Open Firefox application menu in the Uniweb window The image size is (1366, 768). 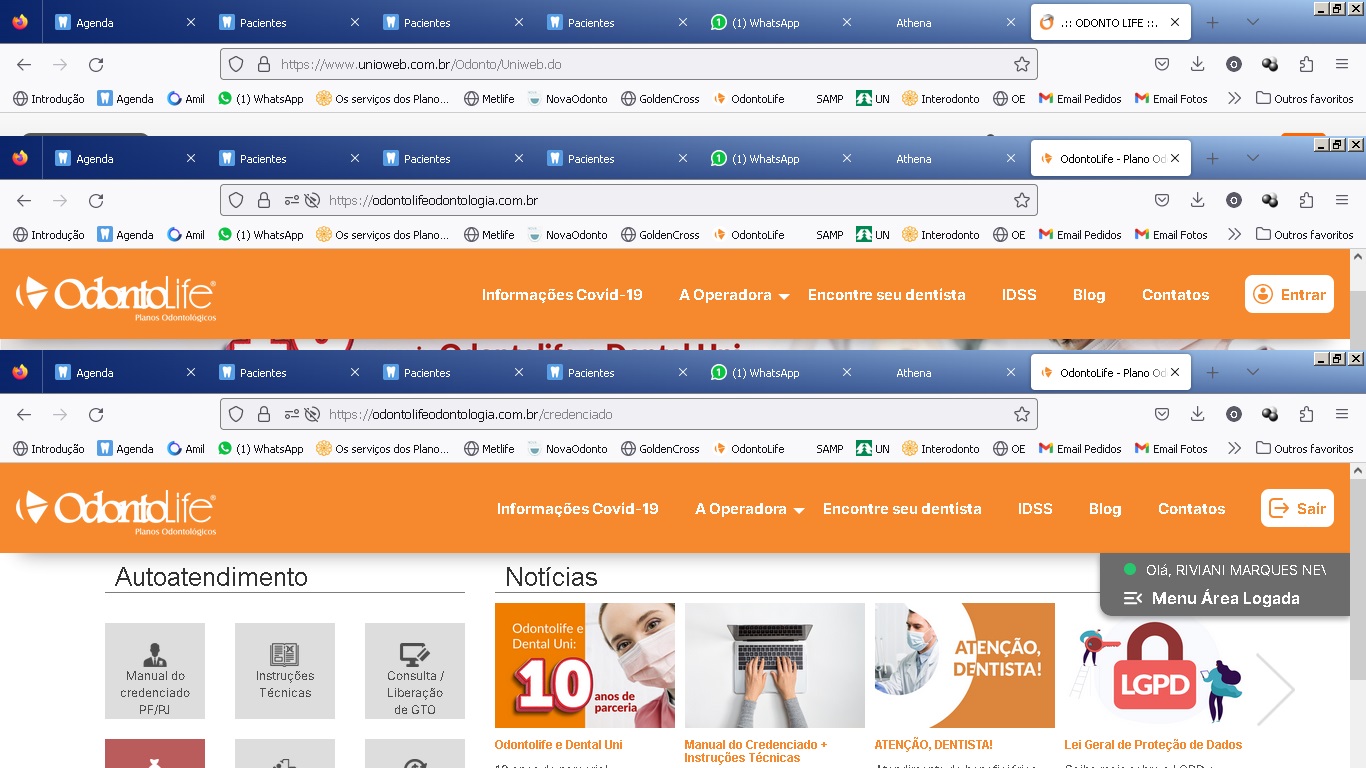coord(1342,64)
